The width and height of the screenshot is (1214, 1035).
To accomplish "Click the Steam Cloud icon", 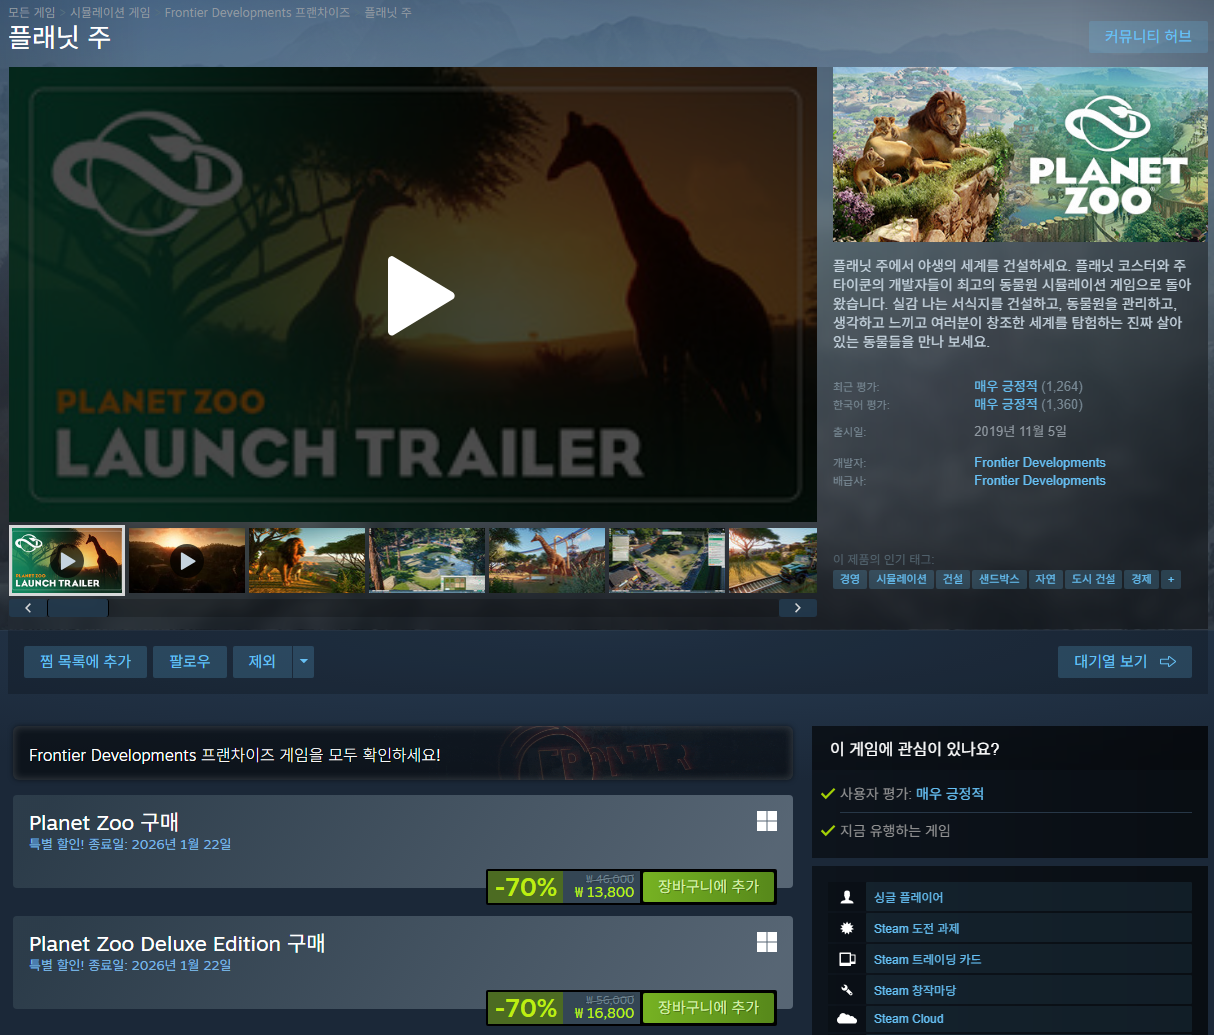I will [x=847, y=1018].
